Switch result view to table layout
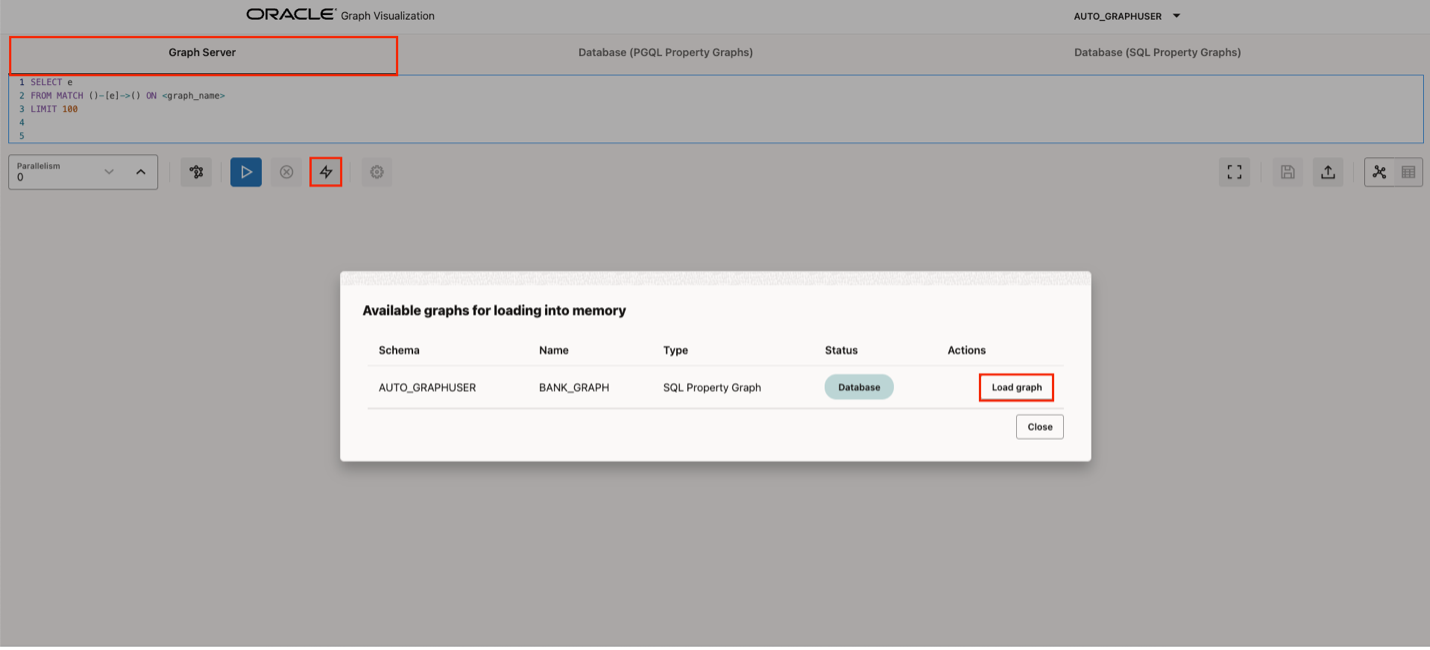The image size is (1430, 650). 1408,171
